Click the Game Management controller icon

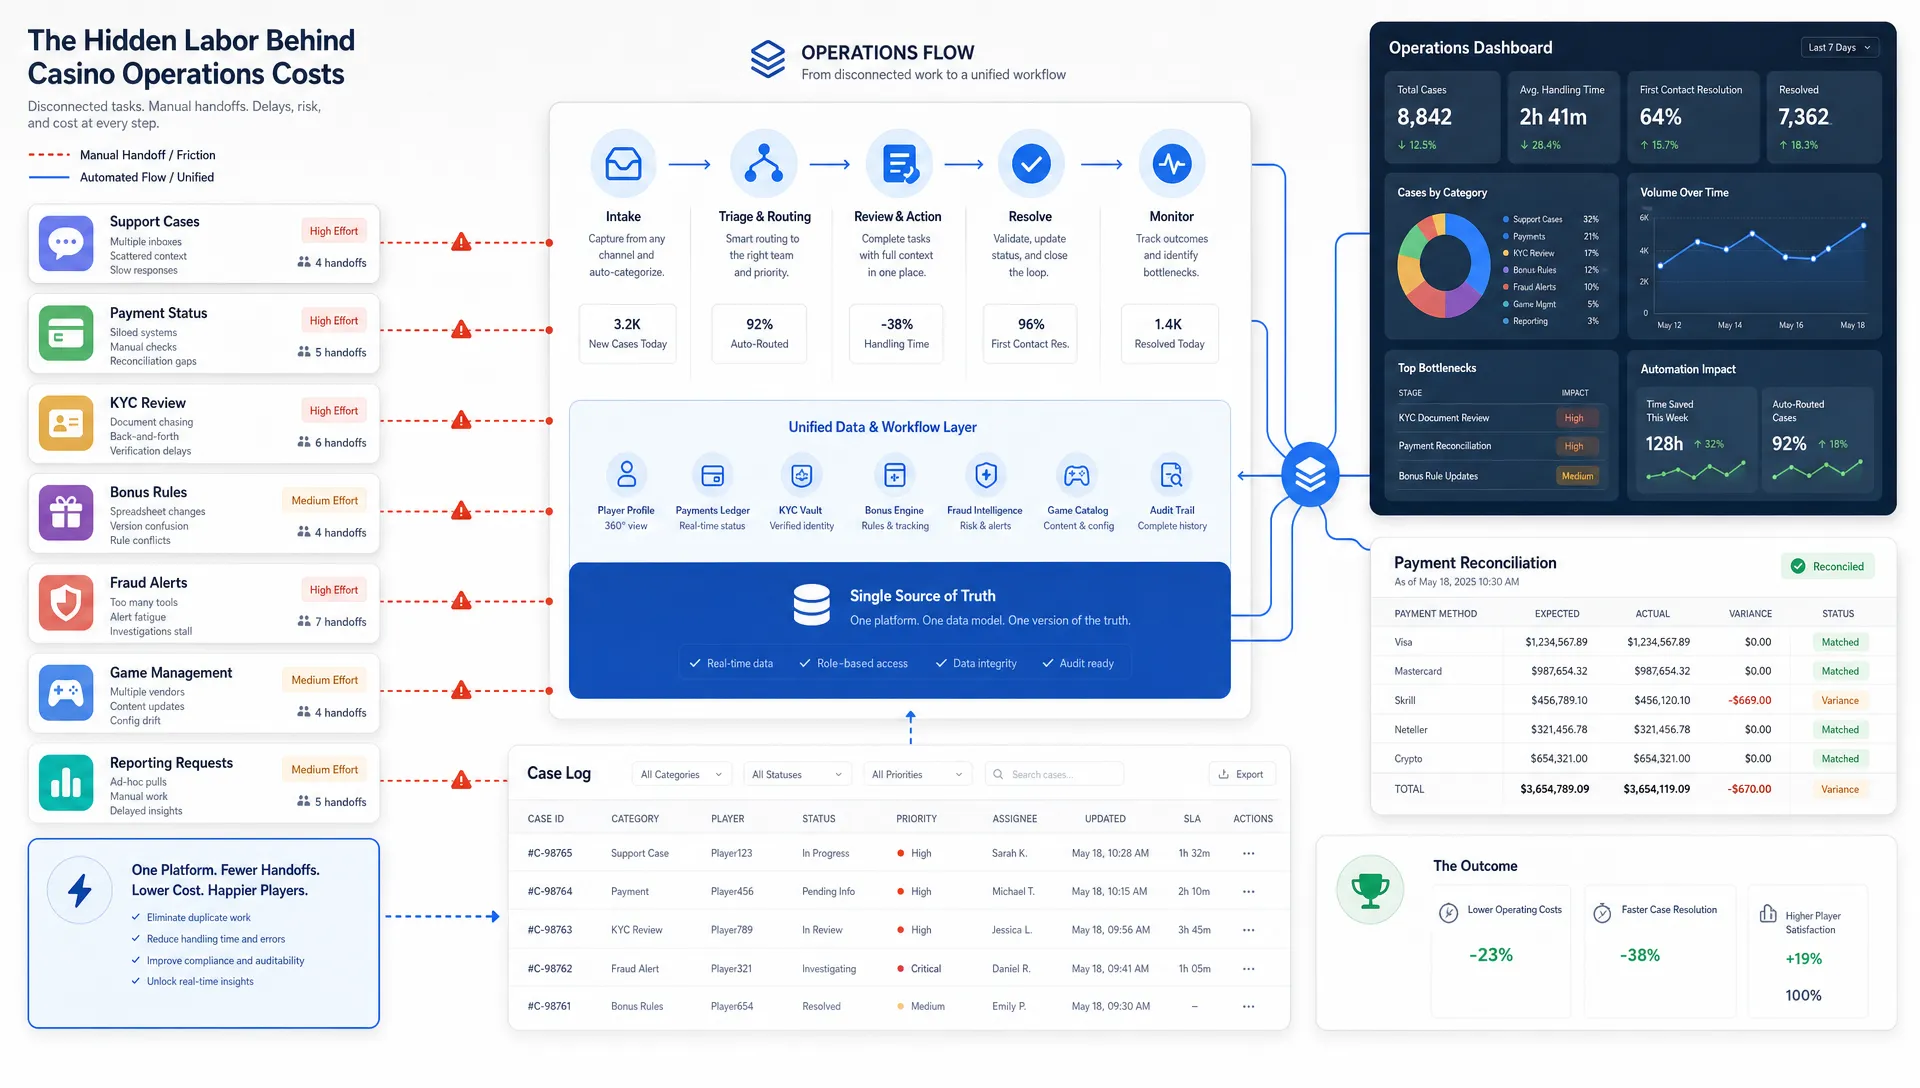click(66, 692)
